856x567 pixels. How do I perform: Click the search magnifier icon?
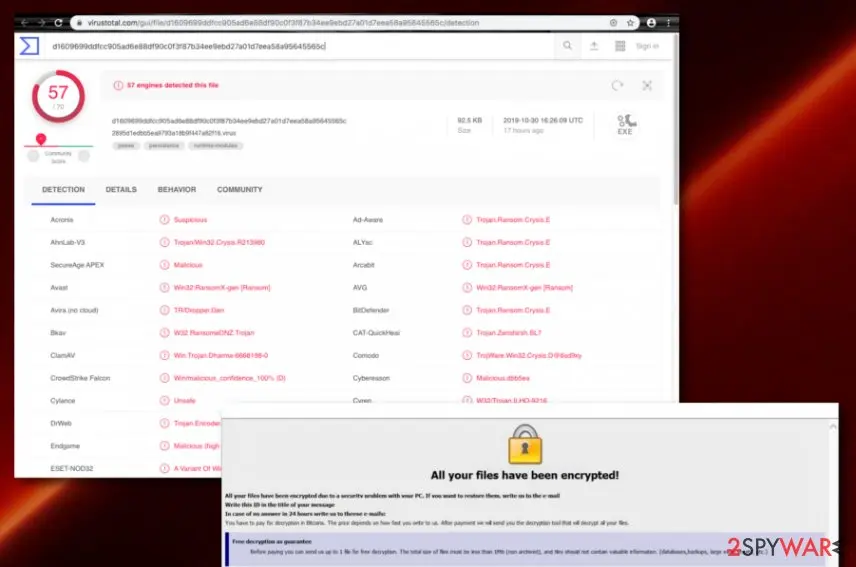pos(568,46)
